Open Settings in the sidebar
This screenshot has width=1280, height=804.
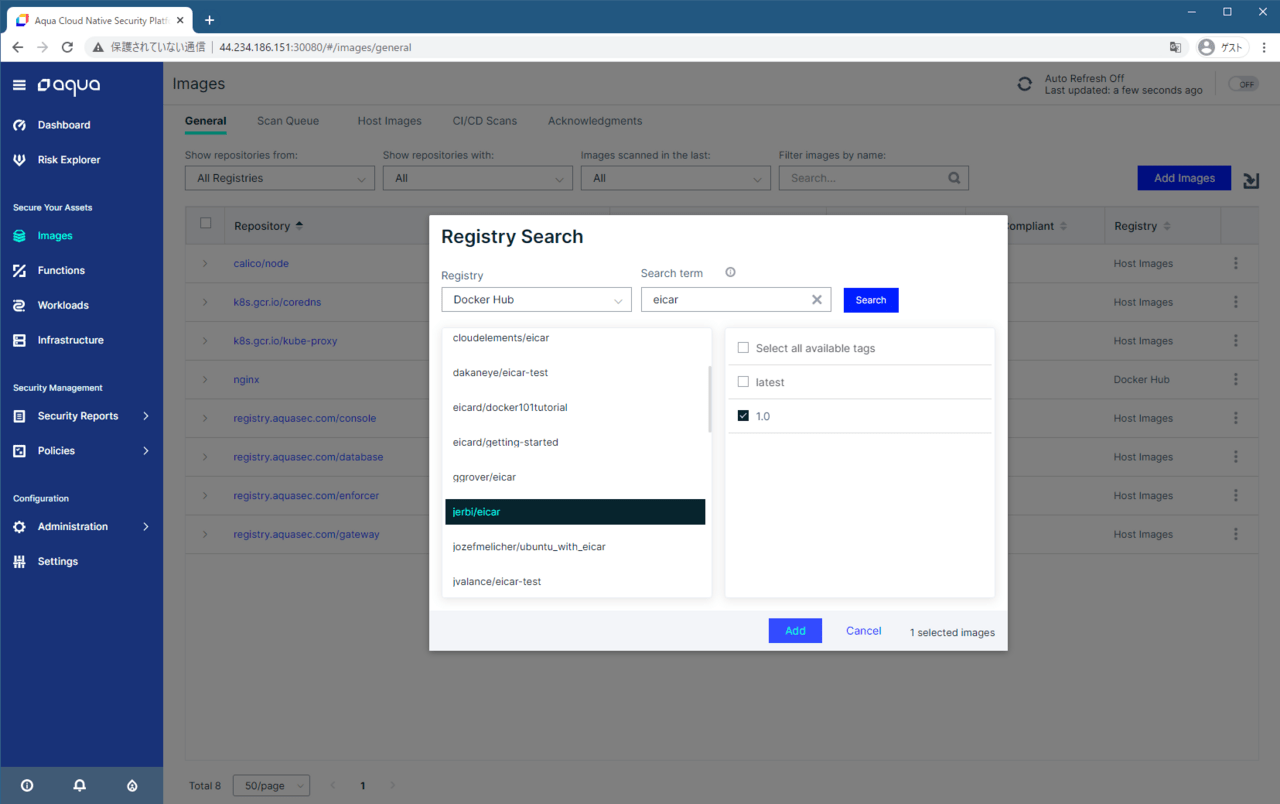58,562
